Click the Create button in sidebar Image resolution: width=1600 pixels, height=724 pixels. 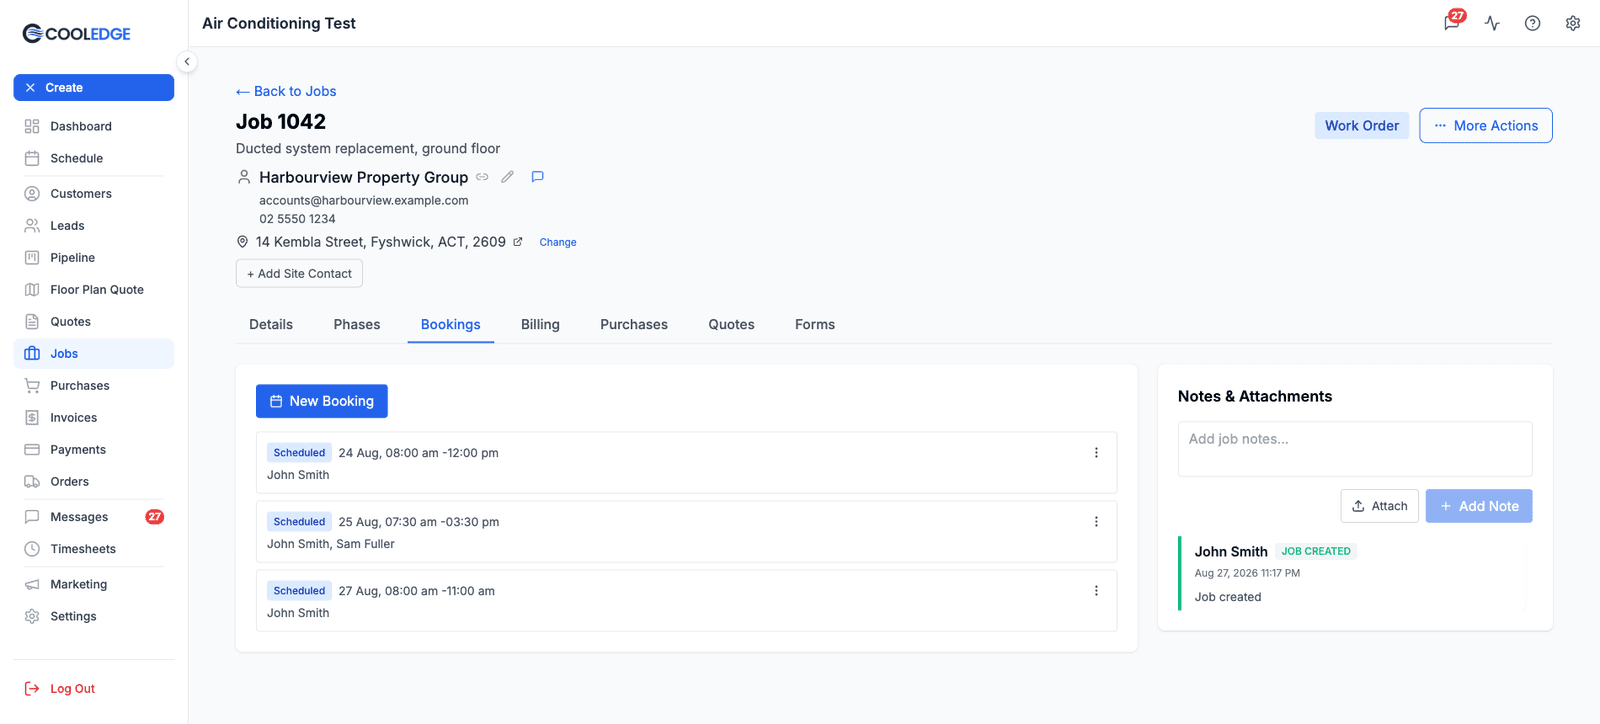94,88
